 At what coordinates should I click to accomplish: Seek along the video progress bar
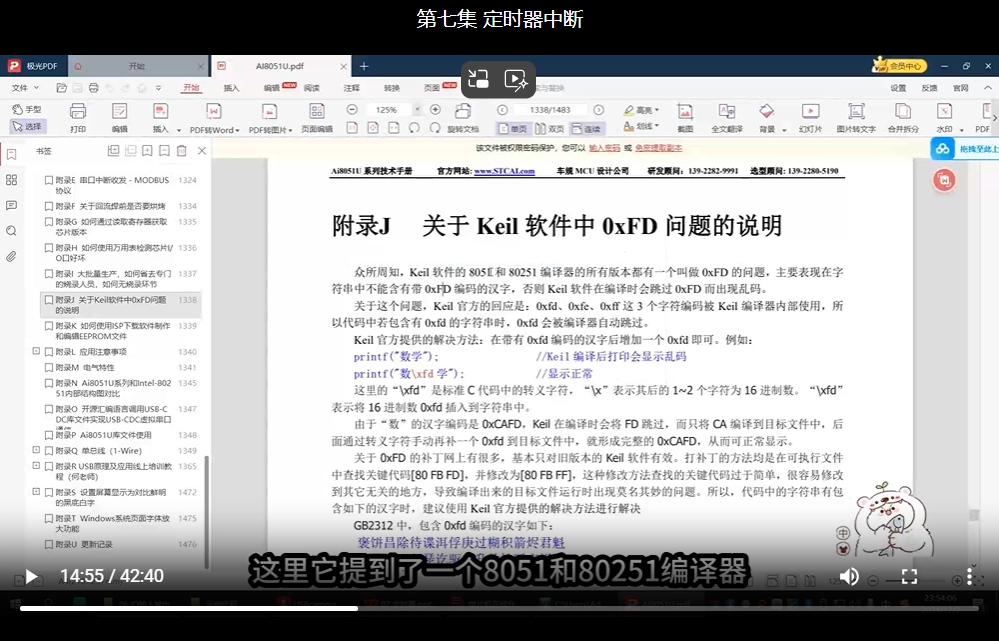tap(499, 609)
